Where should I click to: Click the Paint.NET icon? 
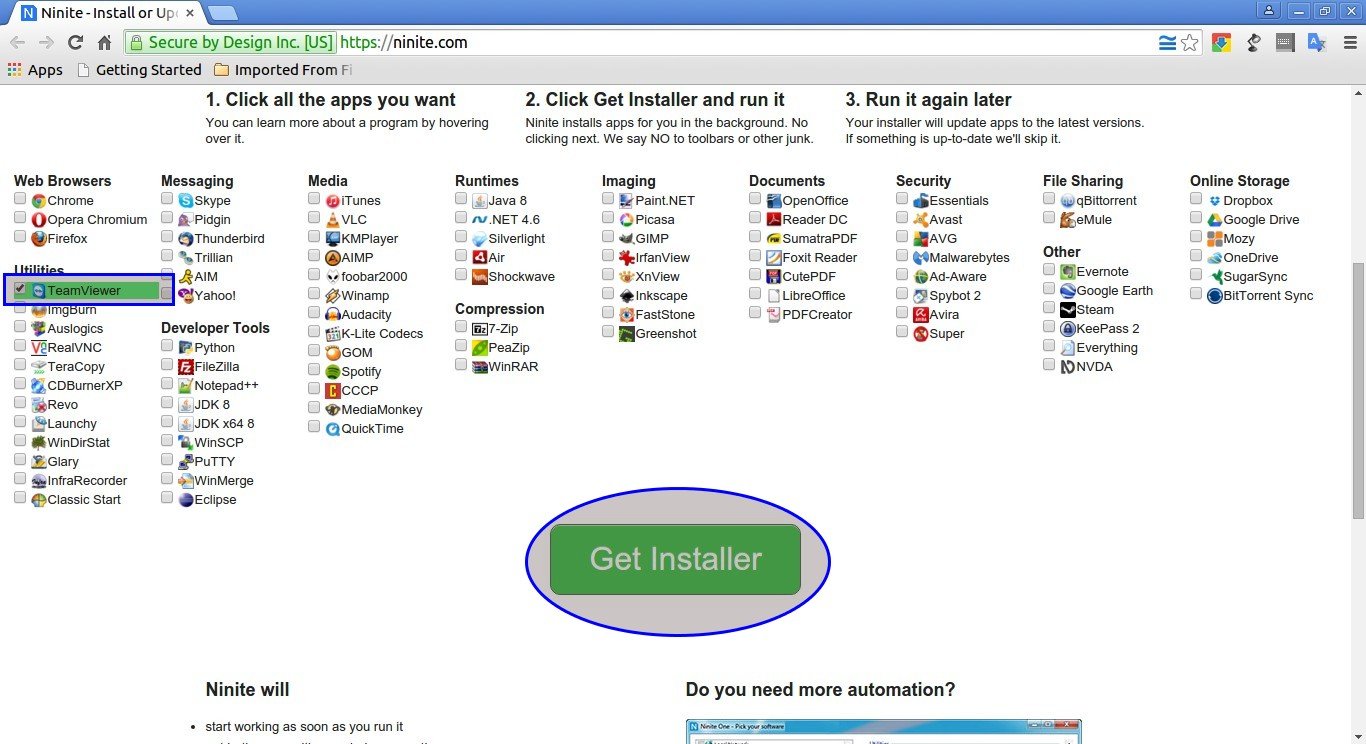click(627, 201)
